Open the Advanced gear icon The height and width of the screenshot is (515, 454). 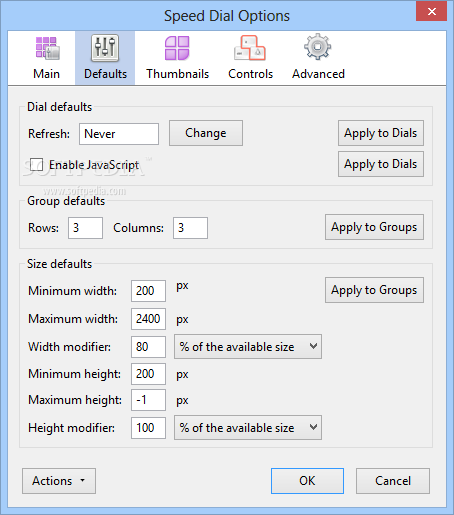318,47
